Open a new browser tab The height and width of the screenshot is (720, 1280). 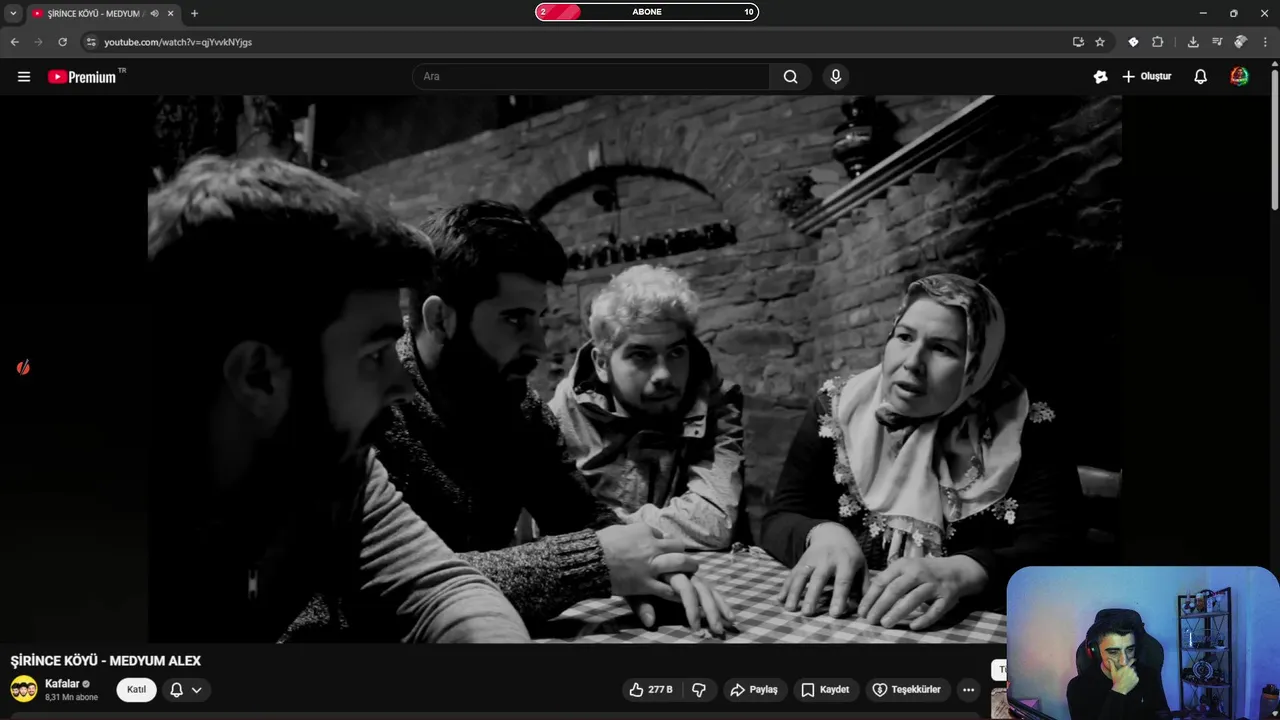coord(194,13)
